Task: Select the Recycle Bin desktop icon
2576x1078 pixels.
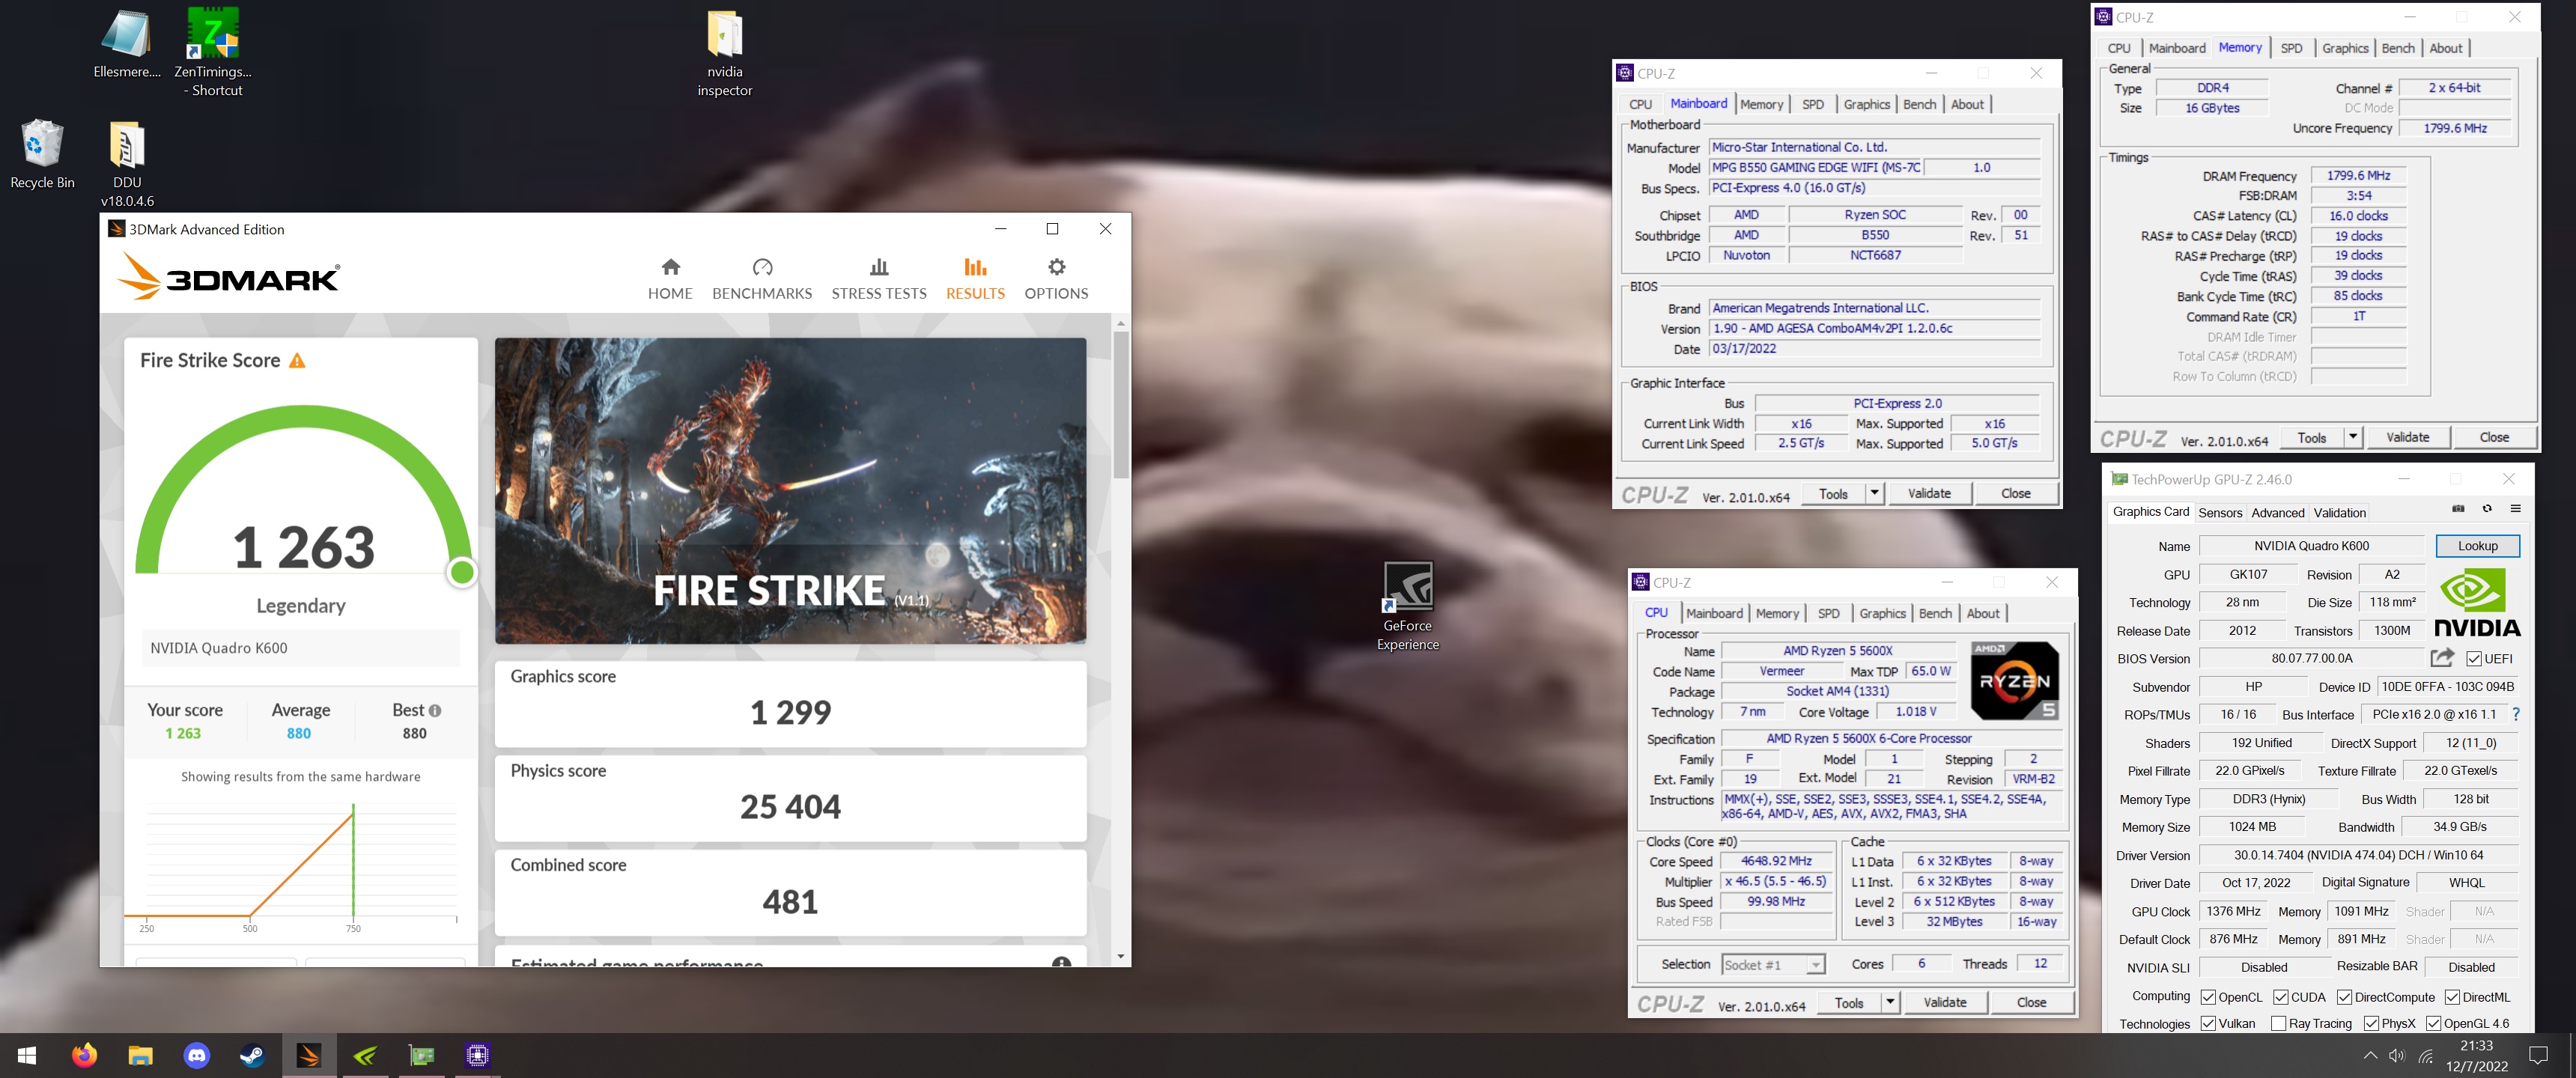Action: point(42,154)
